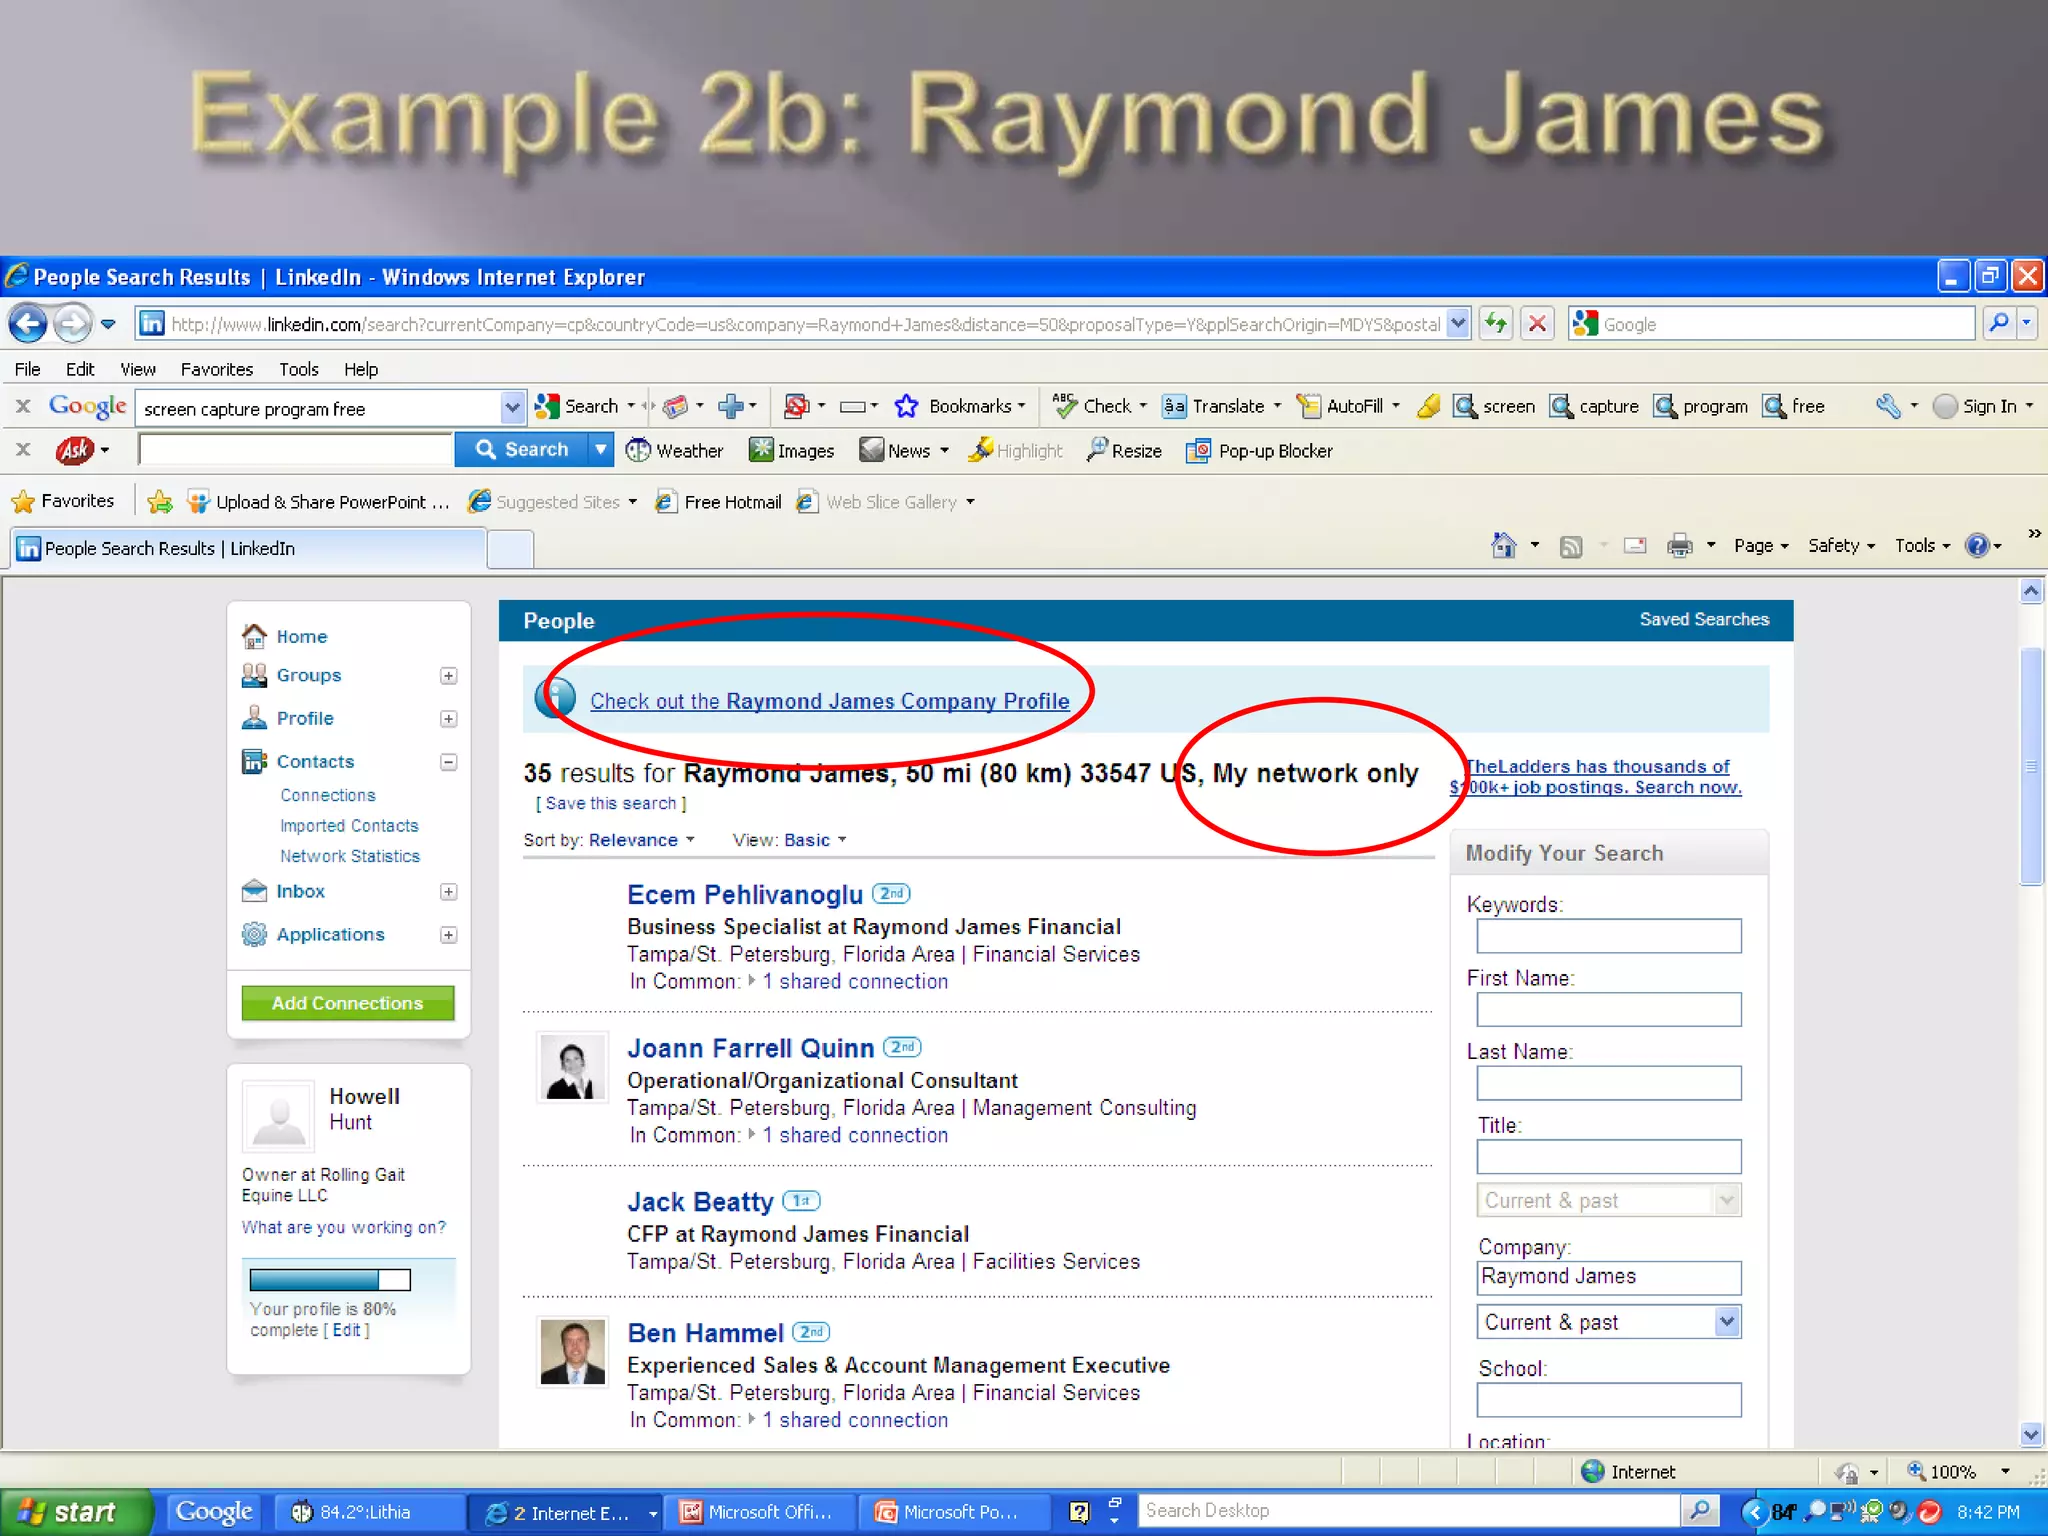Click the IE Help question mark icon

click(1977, 545)
